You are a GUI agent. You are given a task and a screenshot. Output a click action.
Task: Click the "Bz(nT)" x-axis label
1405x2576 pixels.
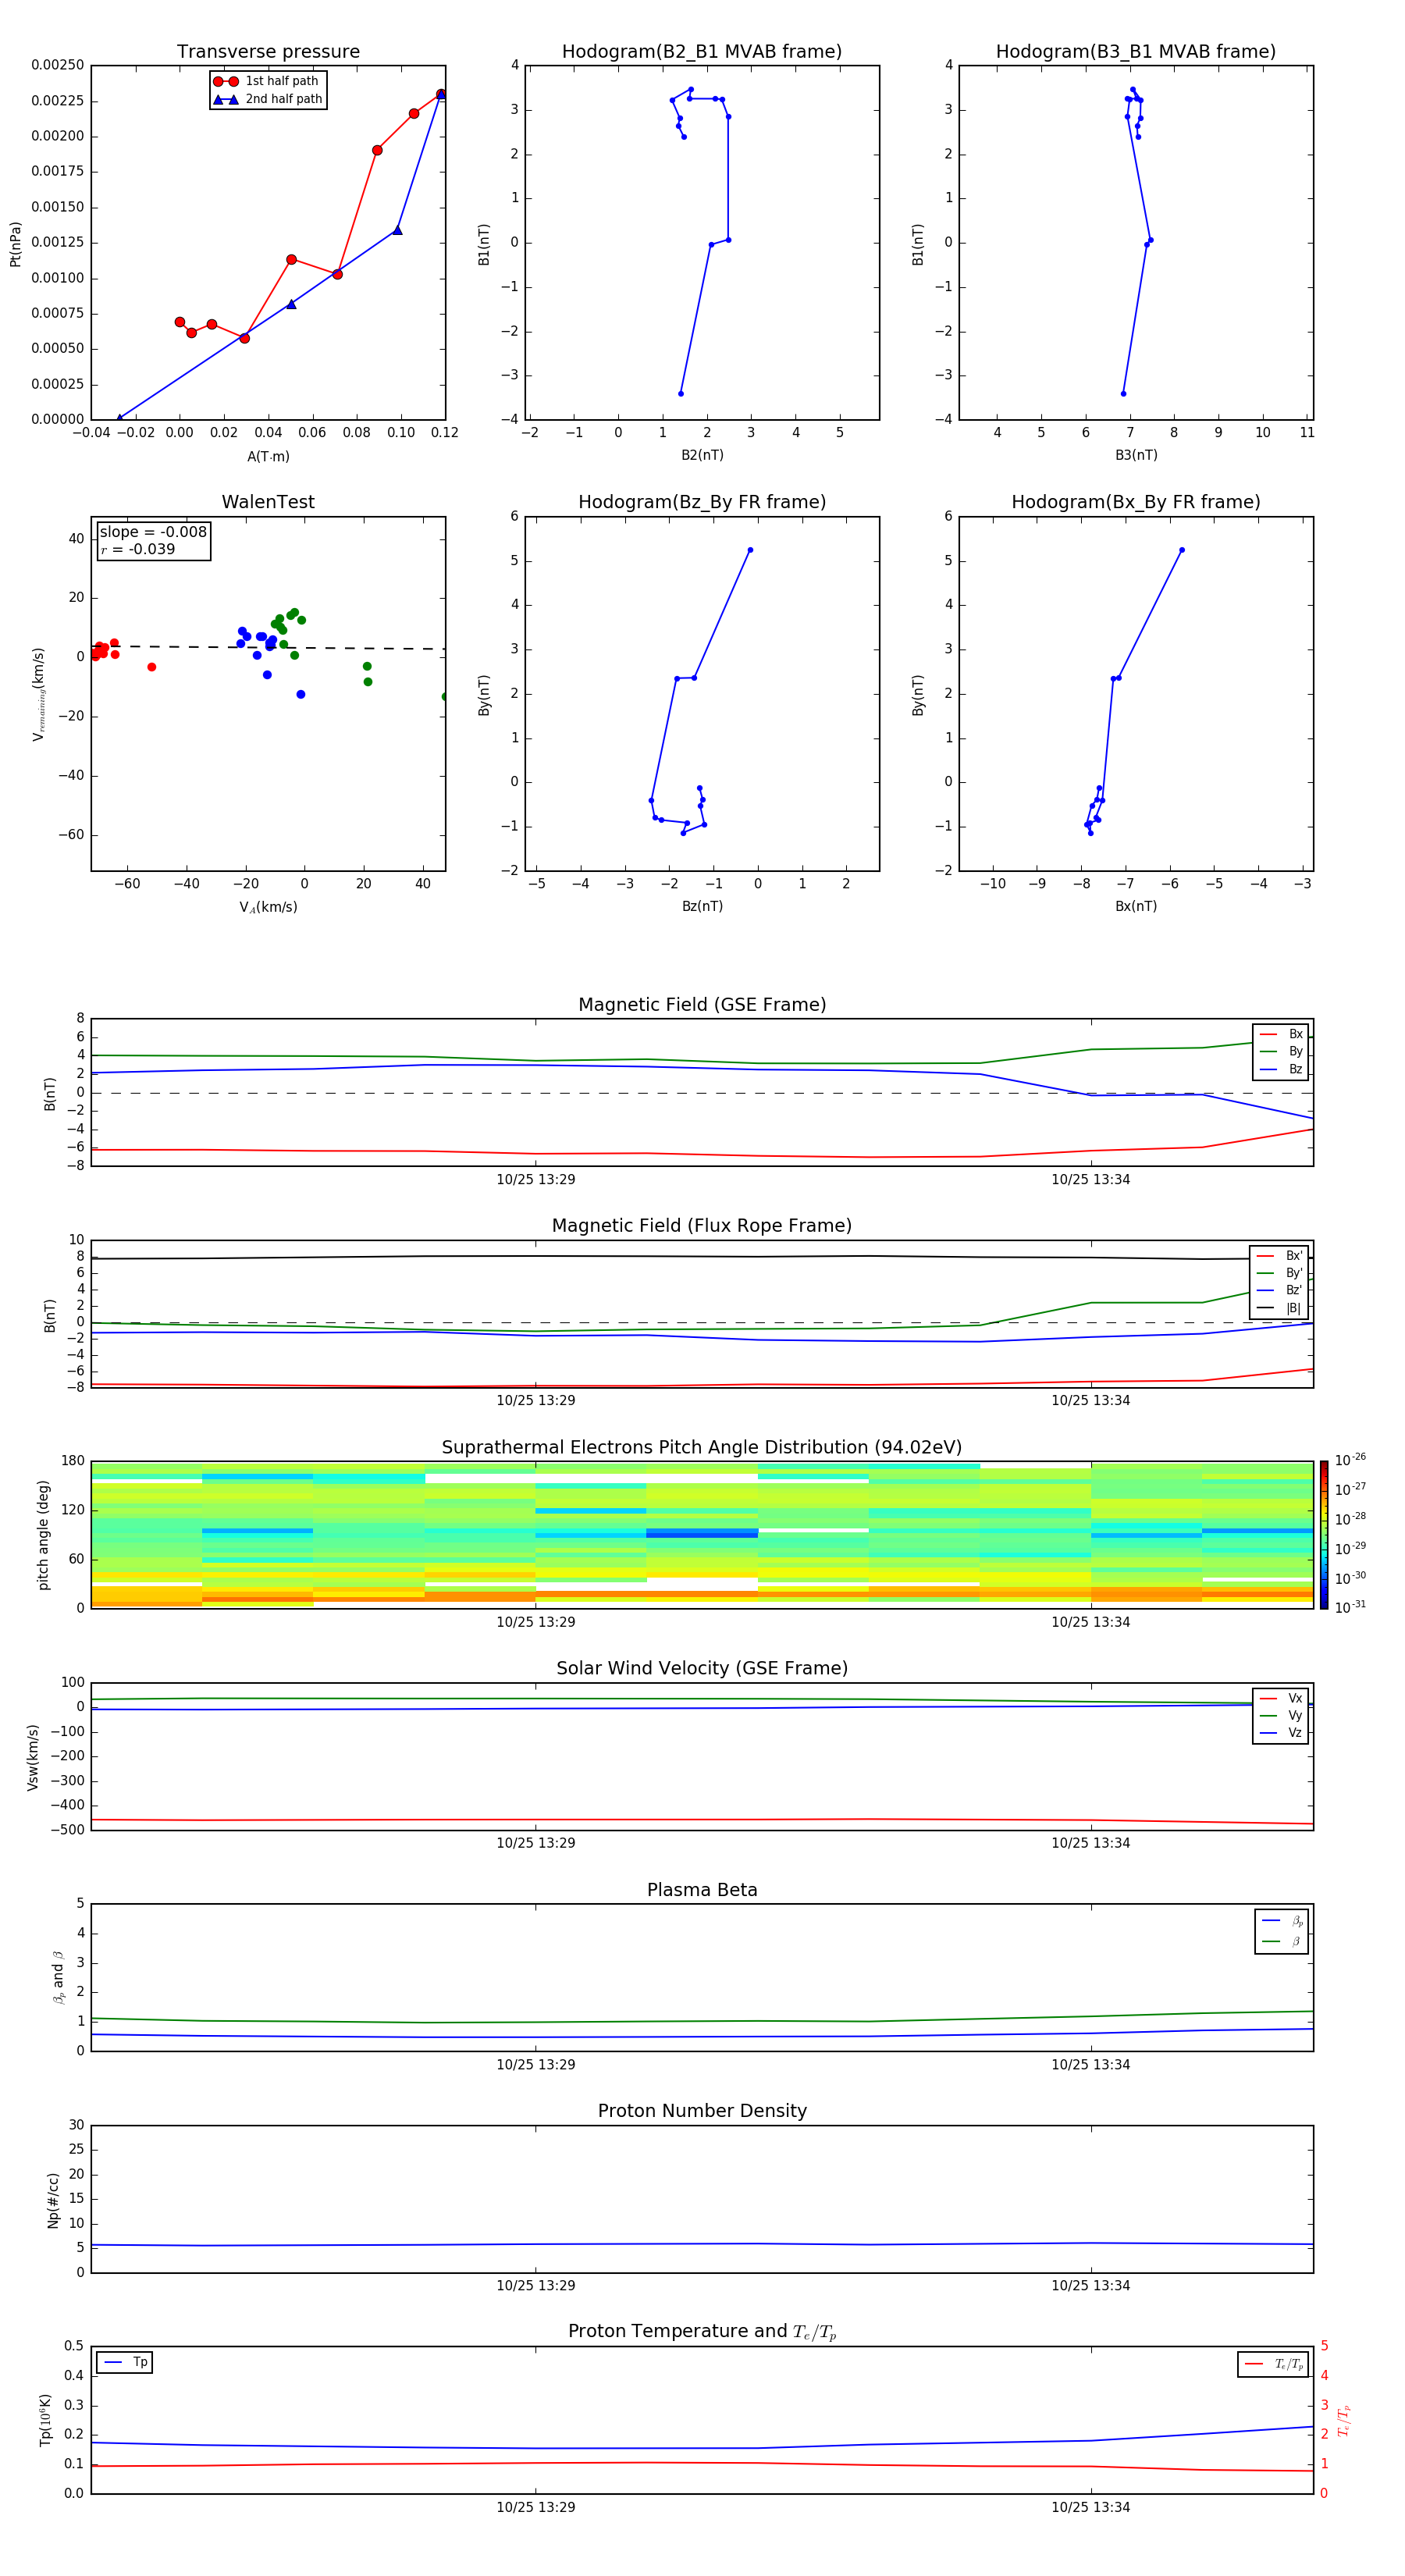[702, 906]
